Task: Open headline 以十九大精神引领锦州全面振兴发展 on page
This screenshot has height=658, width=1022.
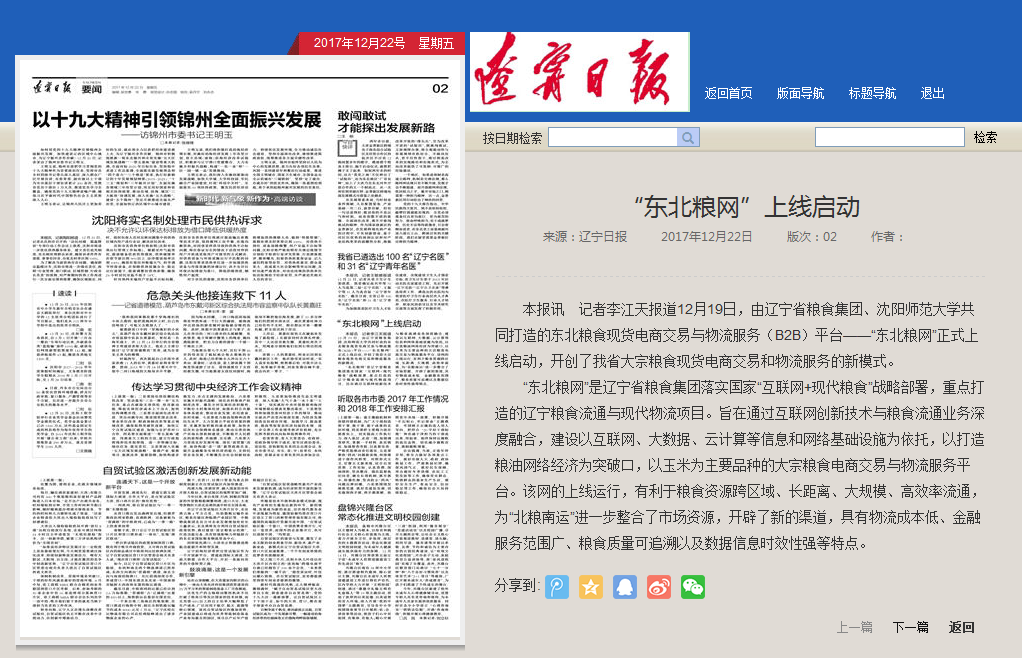Action: (177, 120)
